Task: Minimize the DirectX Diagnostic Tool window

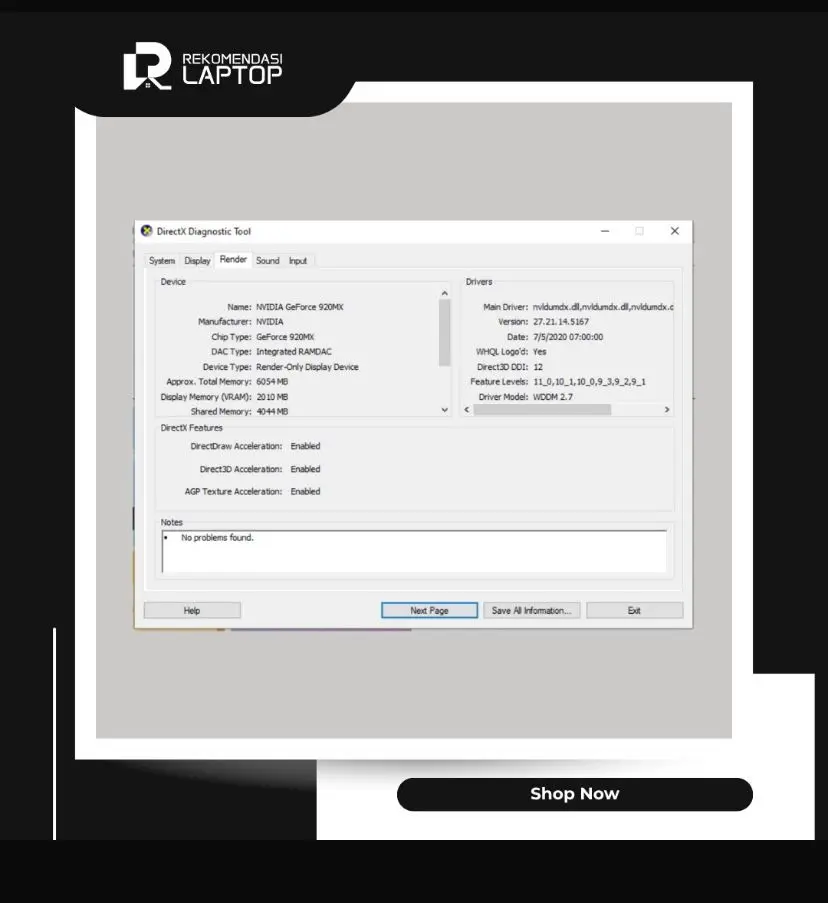Action: 605,231
